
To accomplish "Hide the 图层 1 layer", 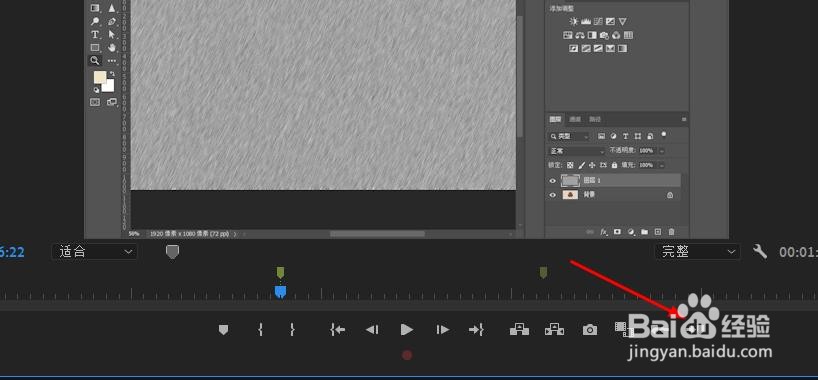I will pyautogui.click(x=553, y=181).
